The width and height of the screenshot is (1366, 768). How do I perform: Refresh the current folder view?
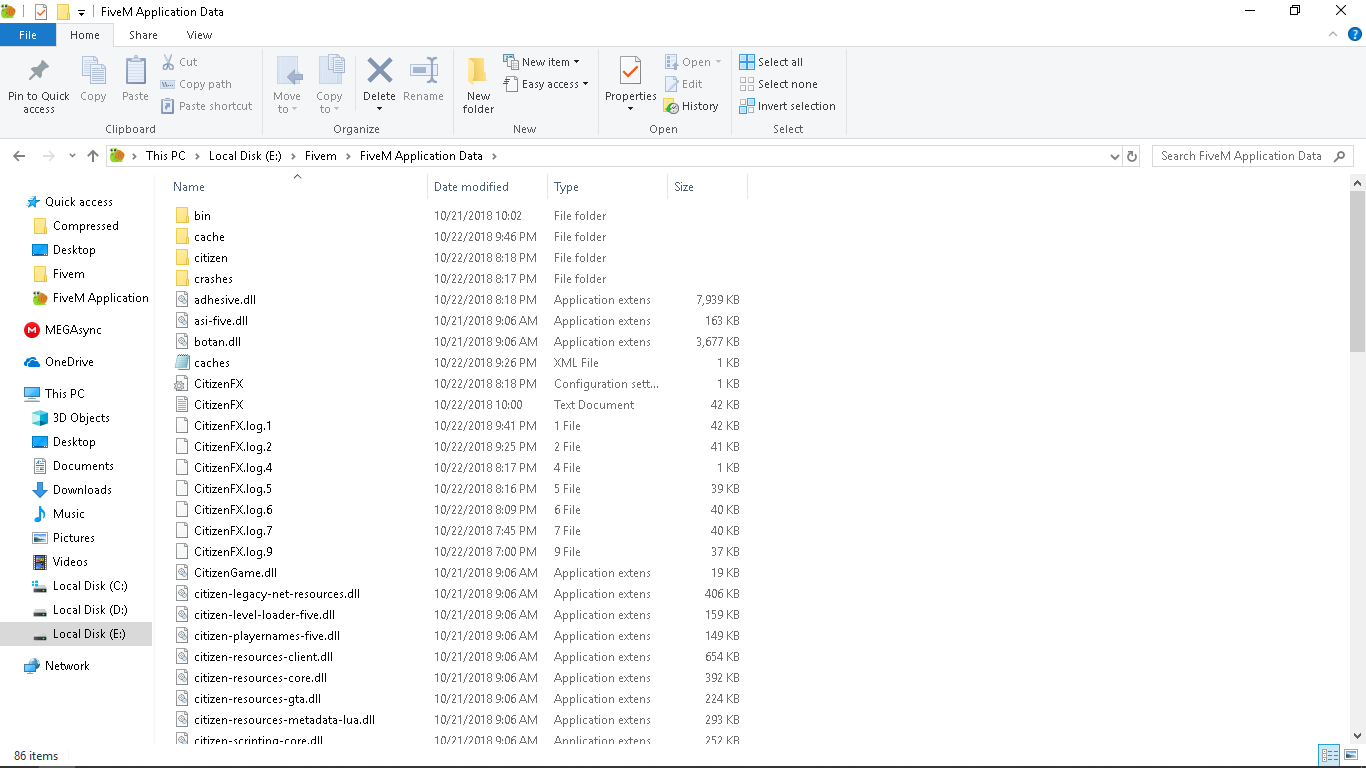(1132, 156)
